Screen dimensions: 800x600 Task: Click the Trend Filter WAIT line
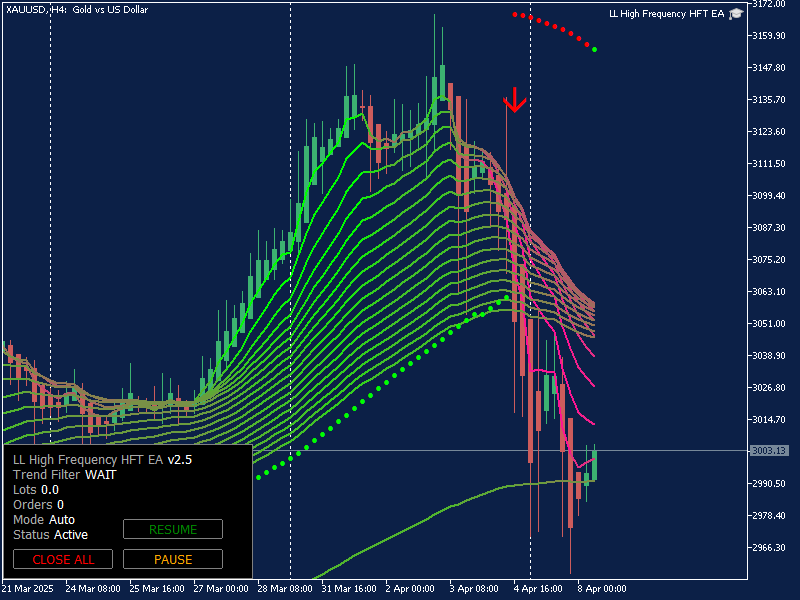(65, 474)
